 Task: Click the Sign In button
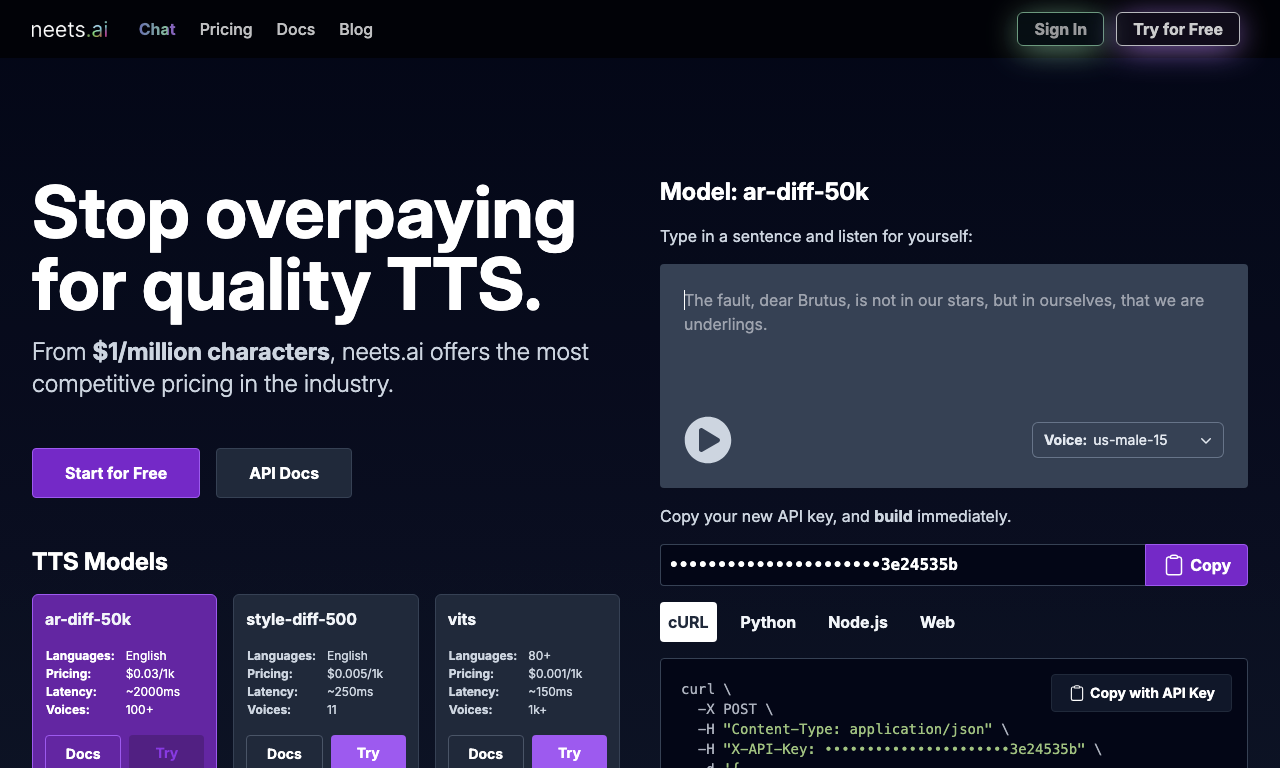coord(1060,29)
